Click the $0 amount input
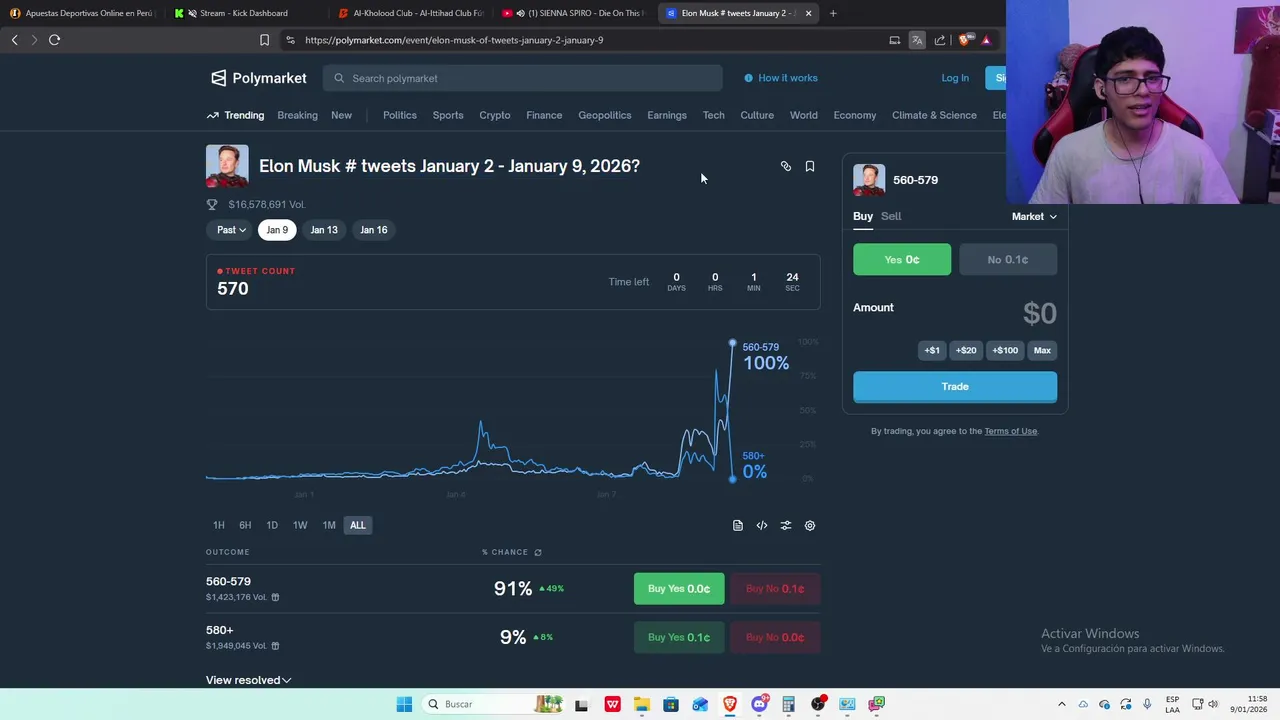 coord(1039,313)
